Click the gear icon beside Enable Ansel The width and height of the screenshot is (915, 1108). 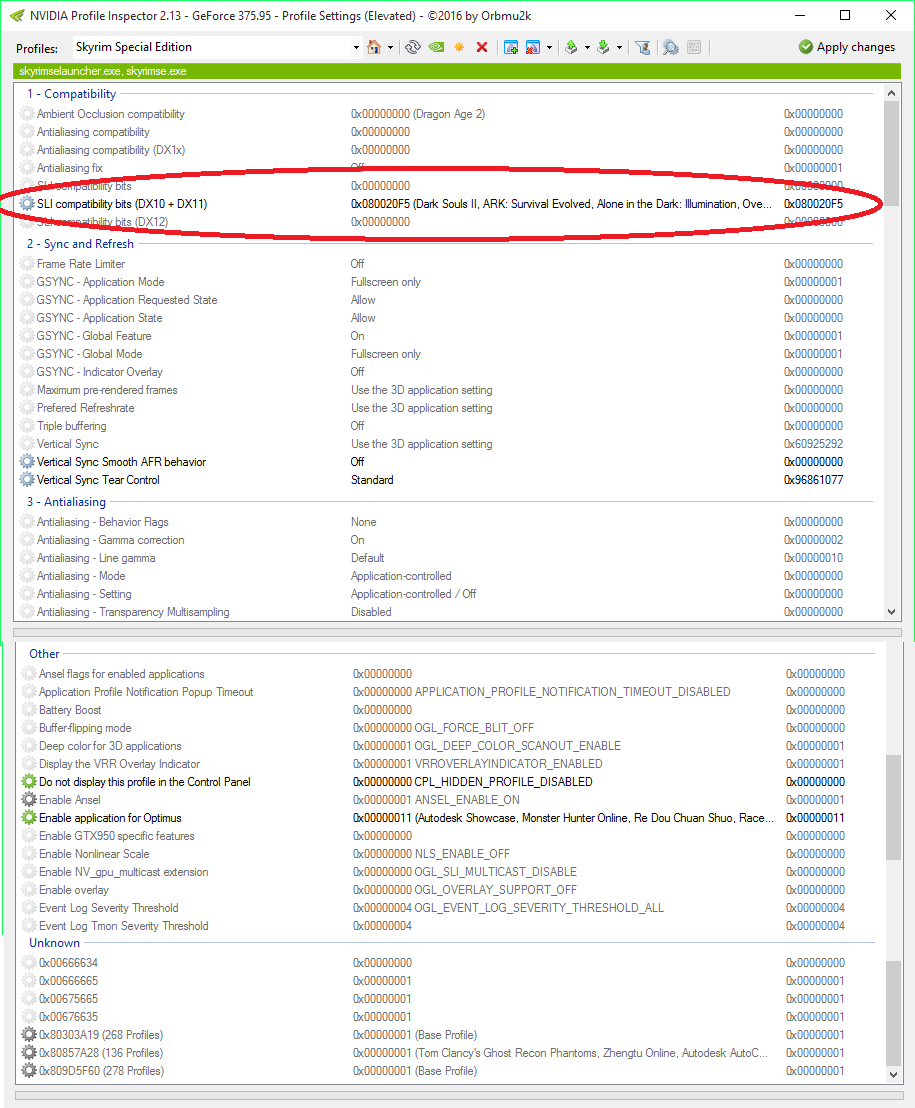pyautogui.click(x=29, y=799)
